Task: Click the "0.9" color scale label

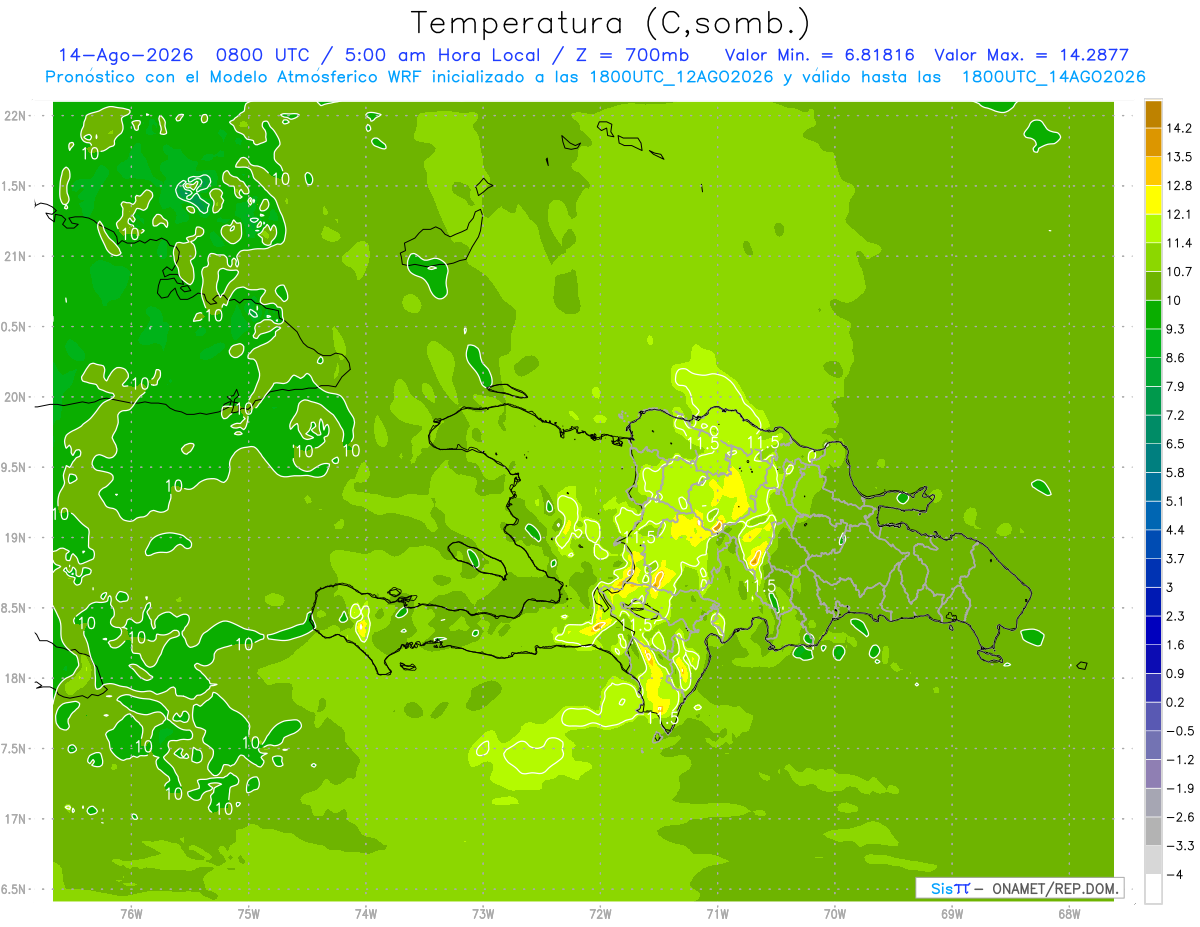Action: [x=1174, y=674]
